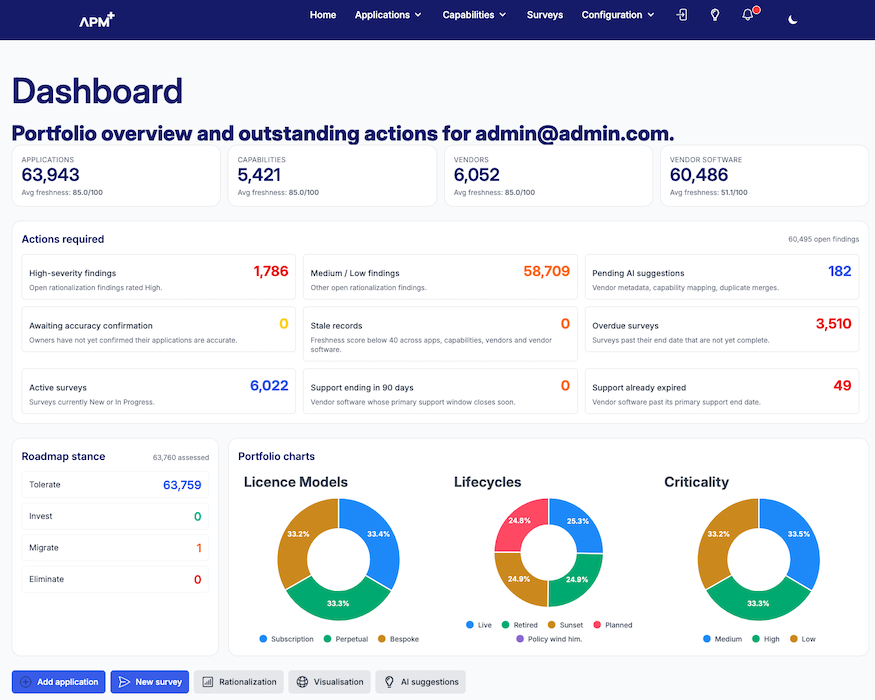The width and height of the screenshot is (875, 700).
Task: Open the Active surveys card
Action: 158,391
